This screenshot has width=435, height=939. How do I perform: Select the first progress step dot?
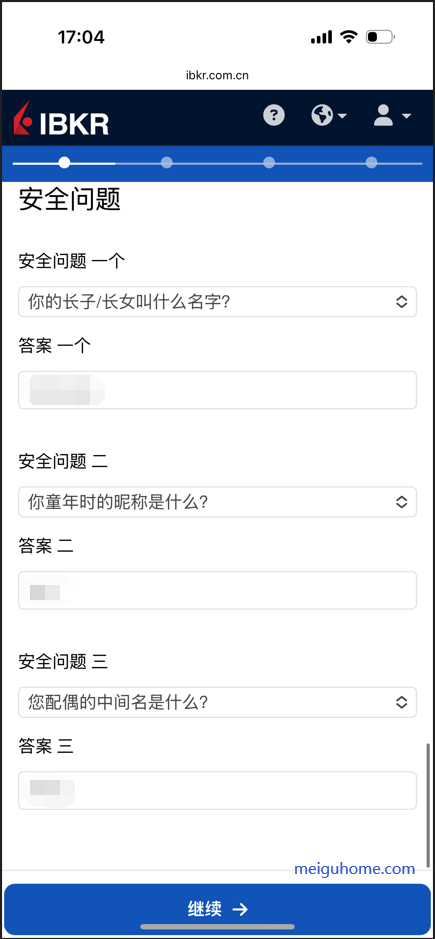[65, 162]
